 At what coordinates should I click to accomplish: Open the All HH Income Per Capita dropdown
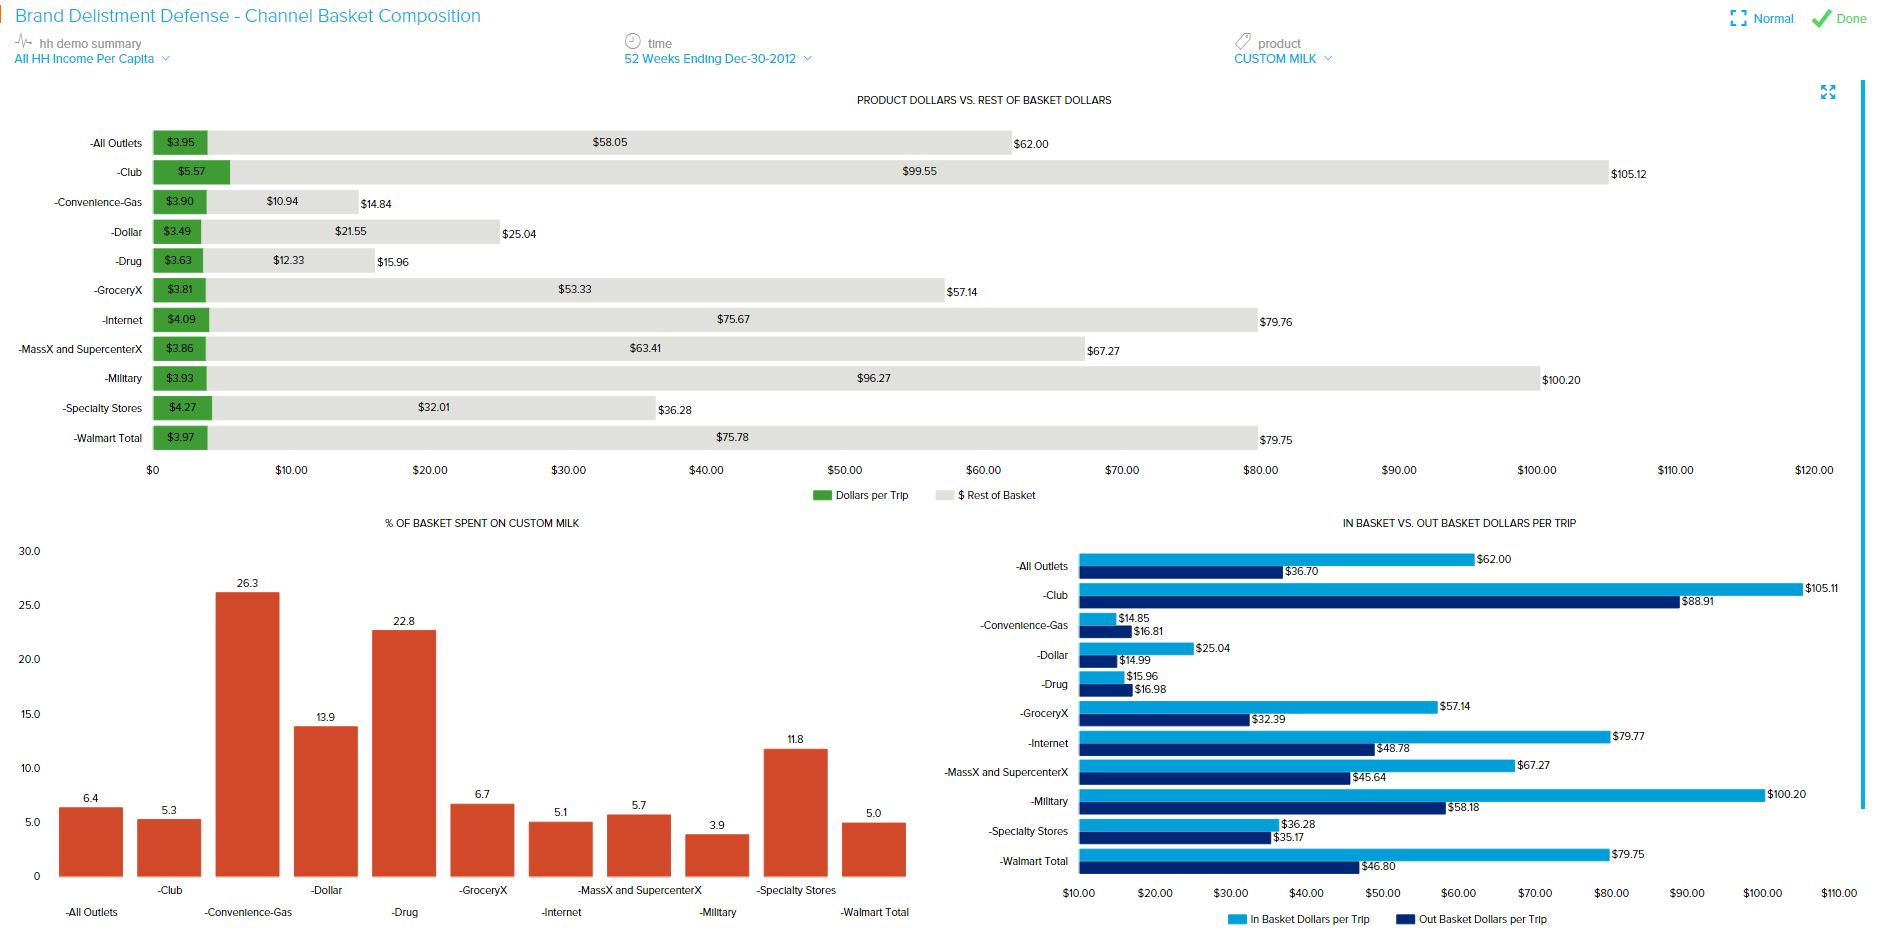click(x=92, y=59)
